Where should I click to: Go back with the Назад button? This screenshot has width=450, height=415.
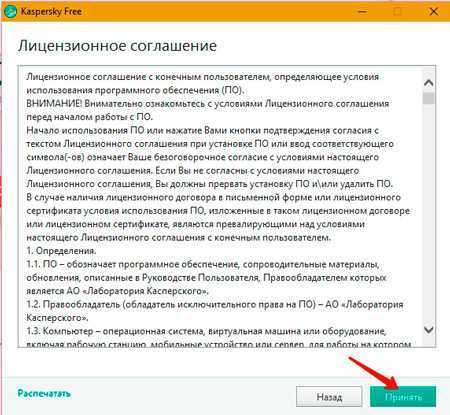tap(329, 397)
